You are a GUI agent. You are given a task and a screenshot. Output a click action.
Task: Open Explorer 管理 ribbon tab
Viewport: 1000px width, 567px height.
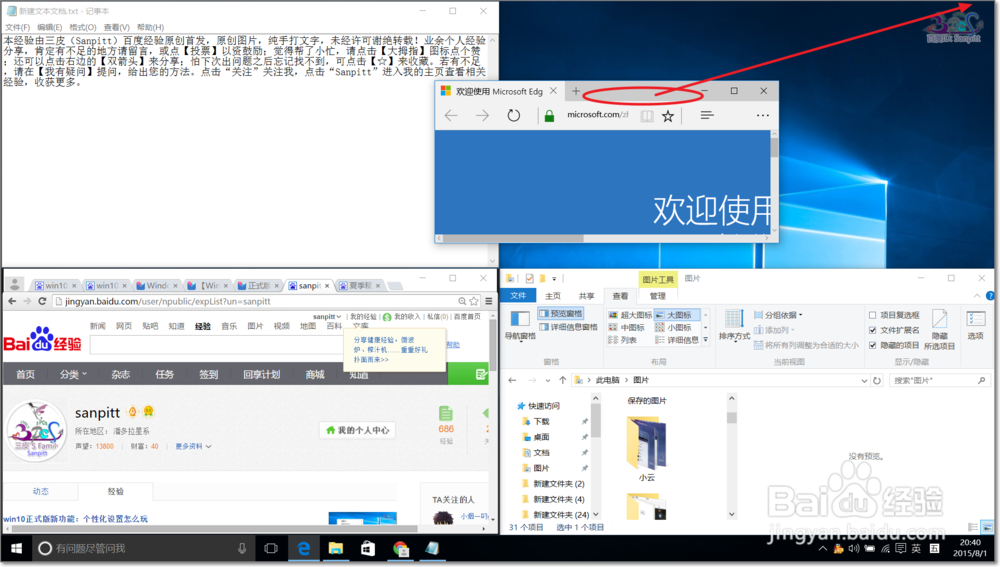658,296
